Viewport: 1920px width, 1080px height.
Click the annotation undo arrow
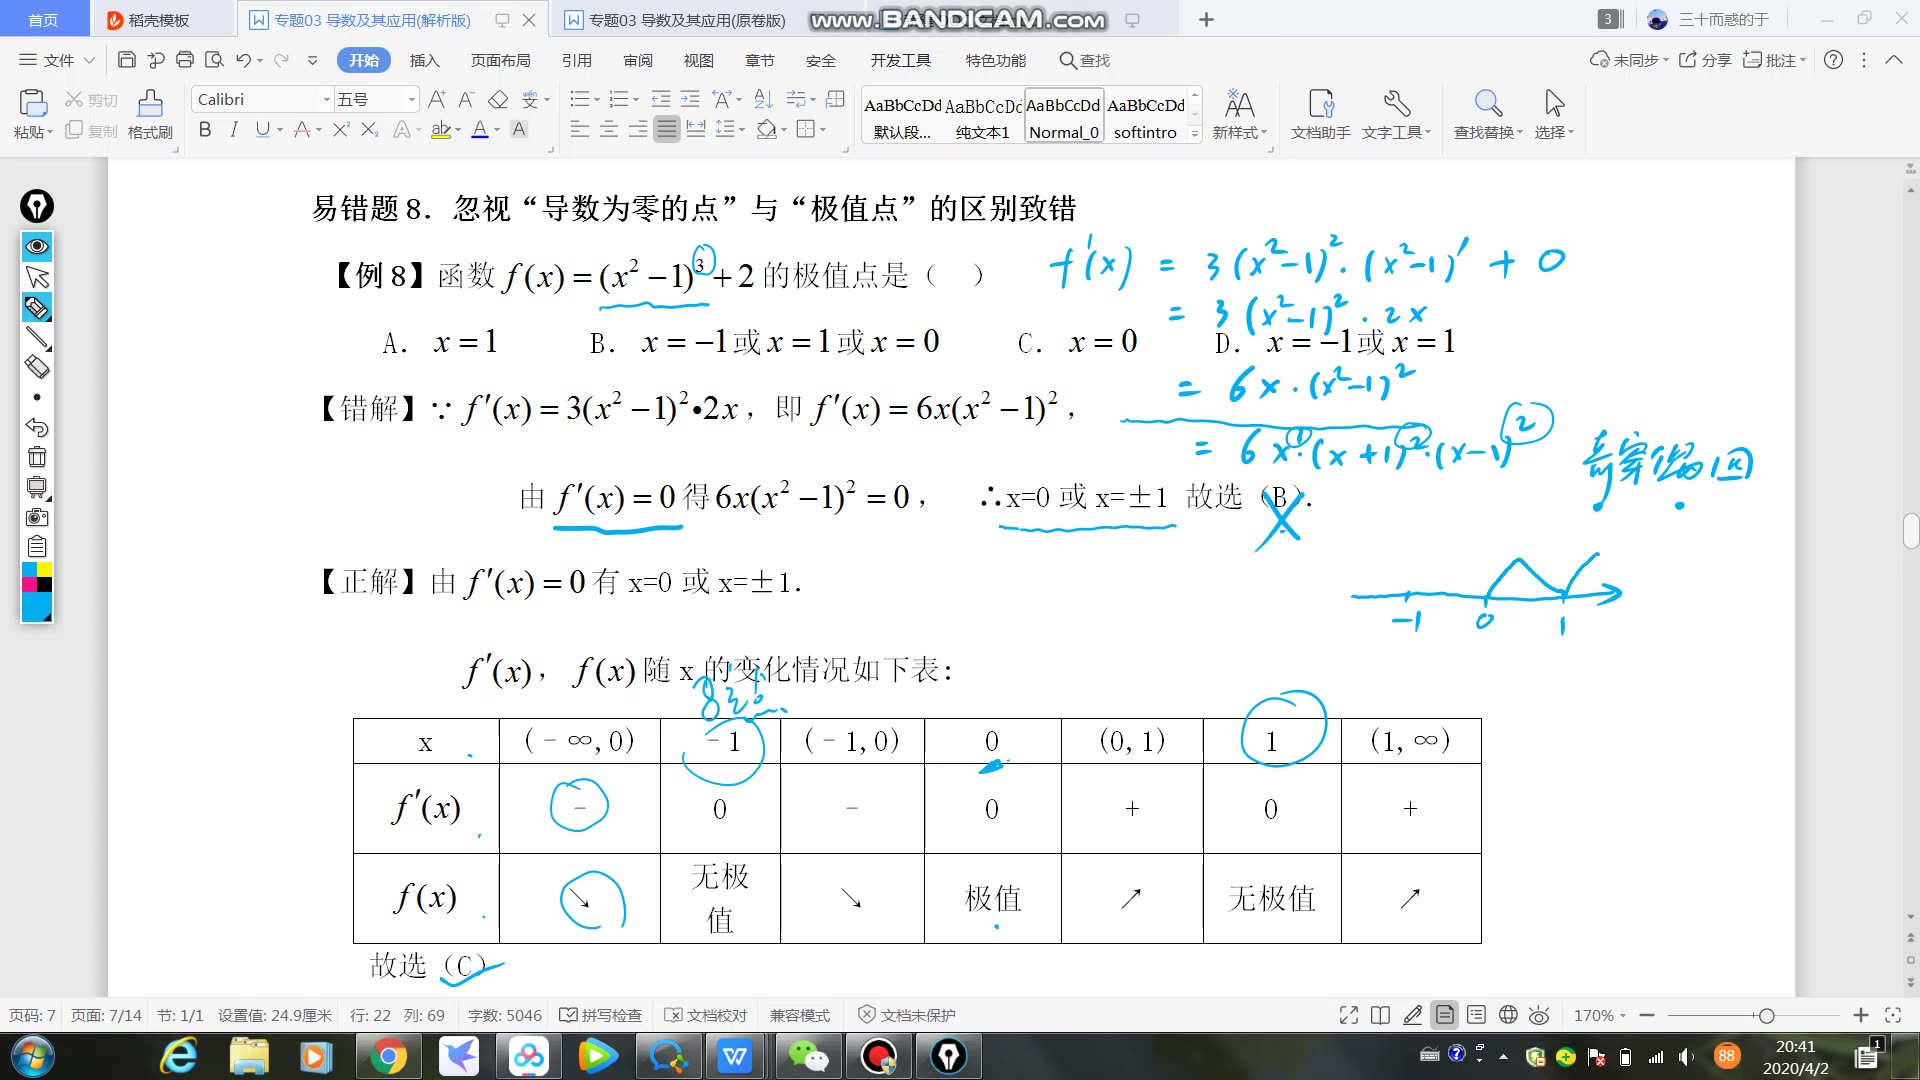click(x=37, y=427)
